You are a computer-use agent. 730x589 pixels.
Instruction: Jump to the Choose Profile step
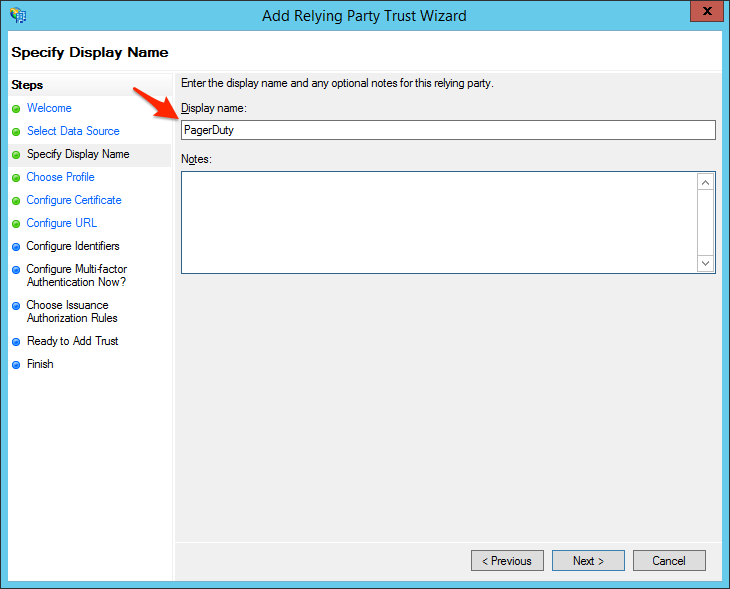[60, 177]
